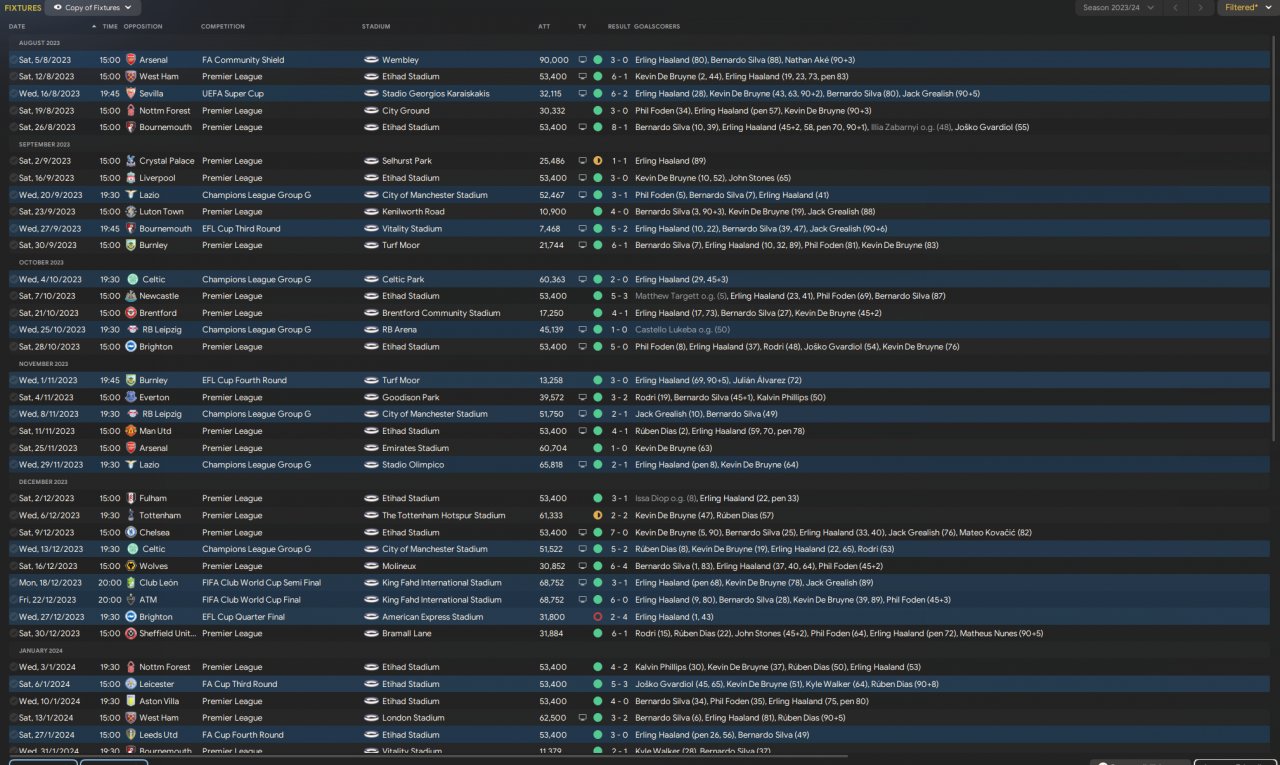
Task: Click the Castello Lukeba o.g. (50) goalscorer text
Action: tap(682, 330)
